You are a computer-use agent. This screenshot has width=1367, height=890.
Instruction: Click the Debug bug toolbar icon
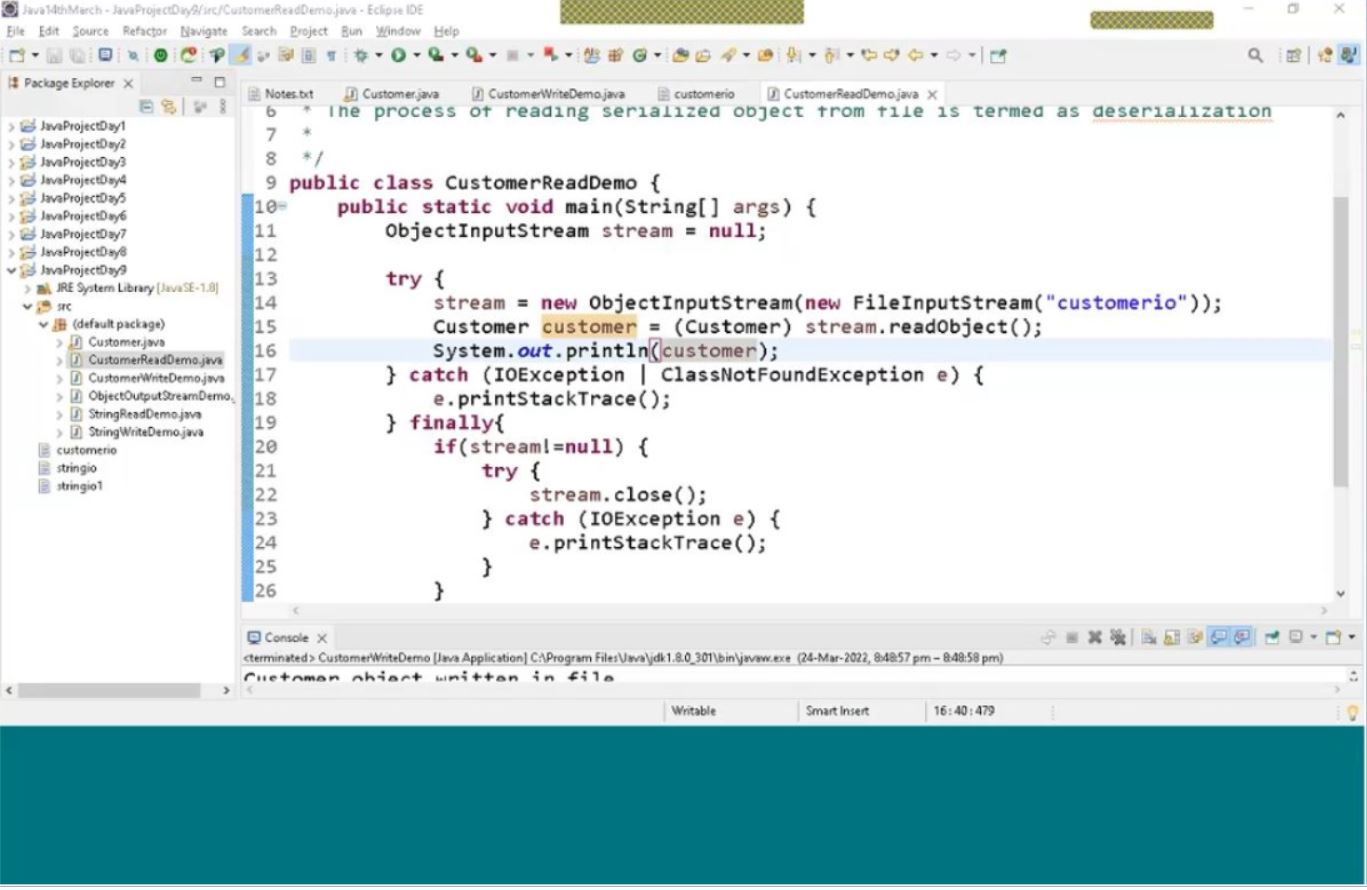(x=359, y=56)
